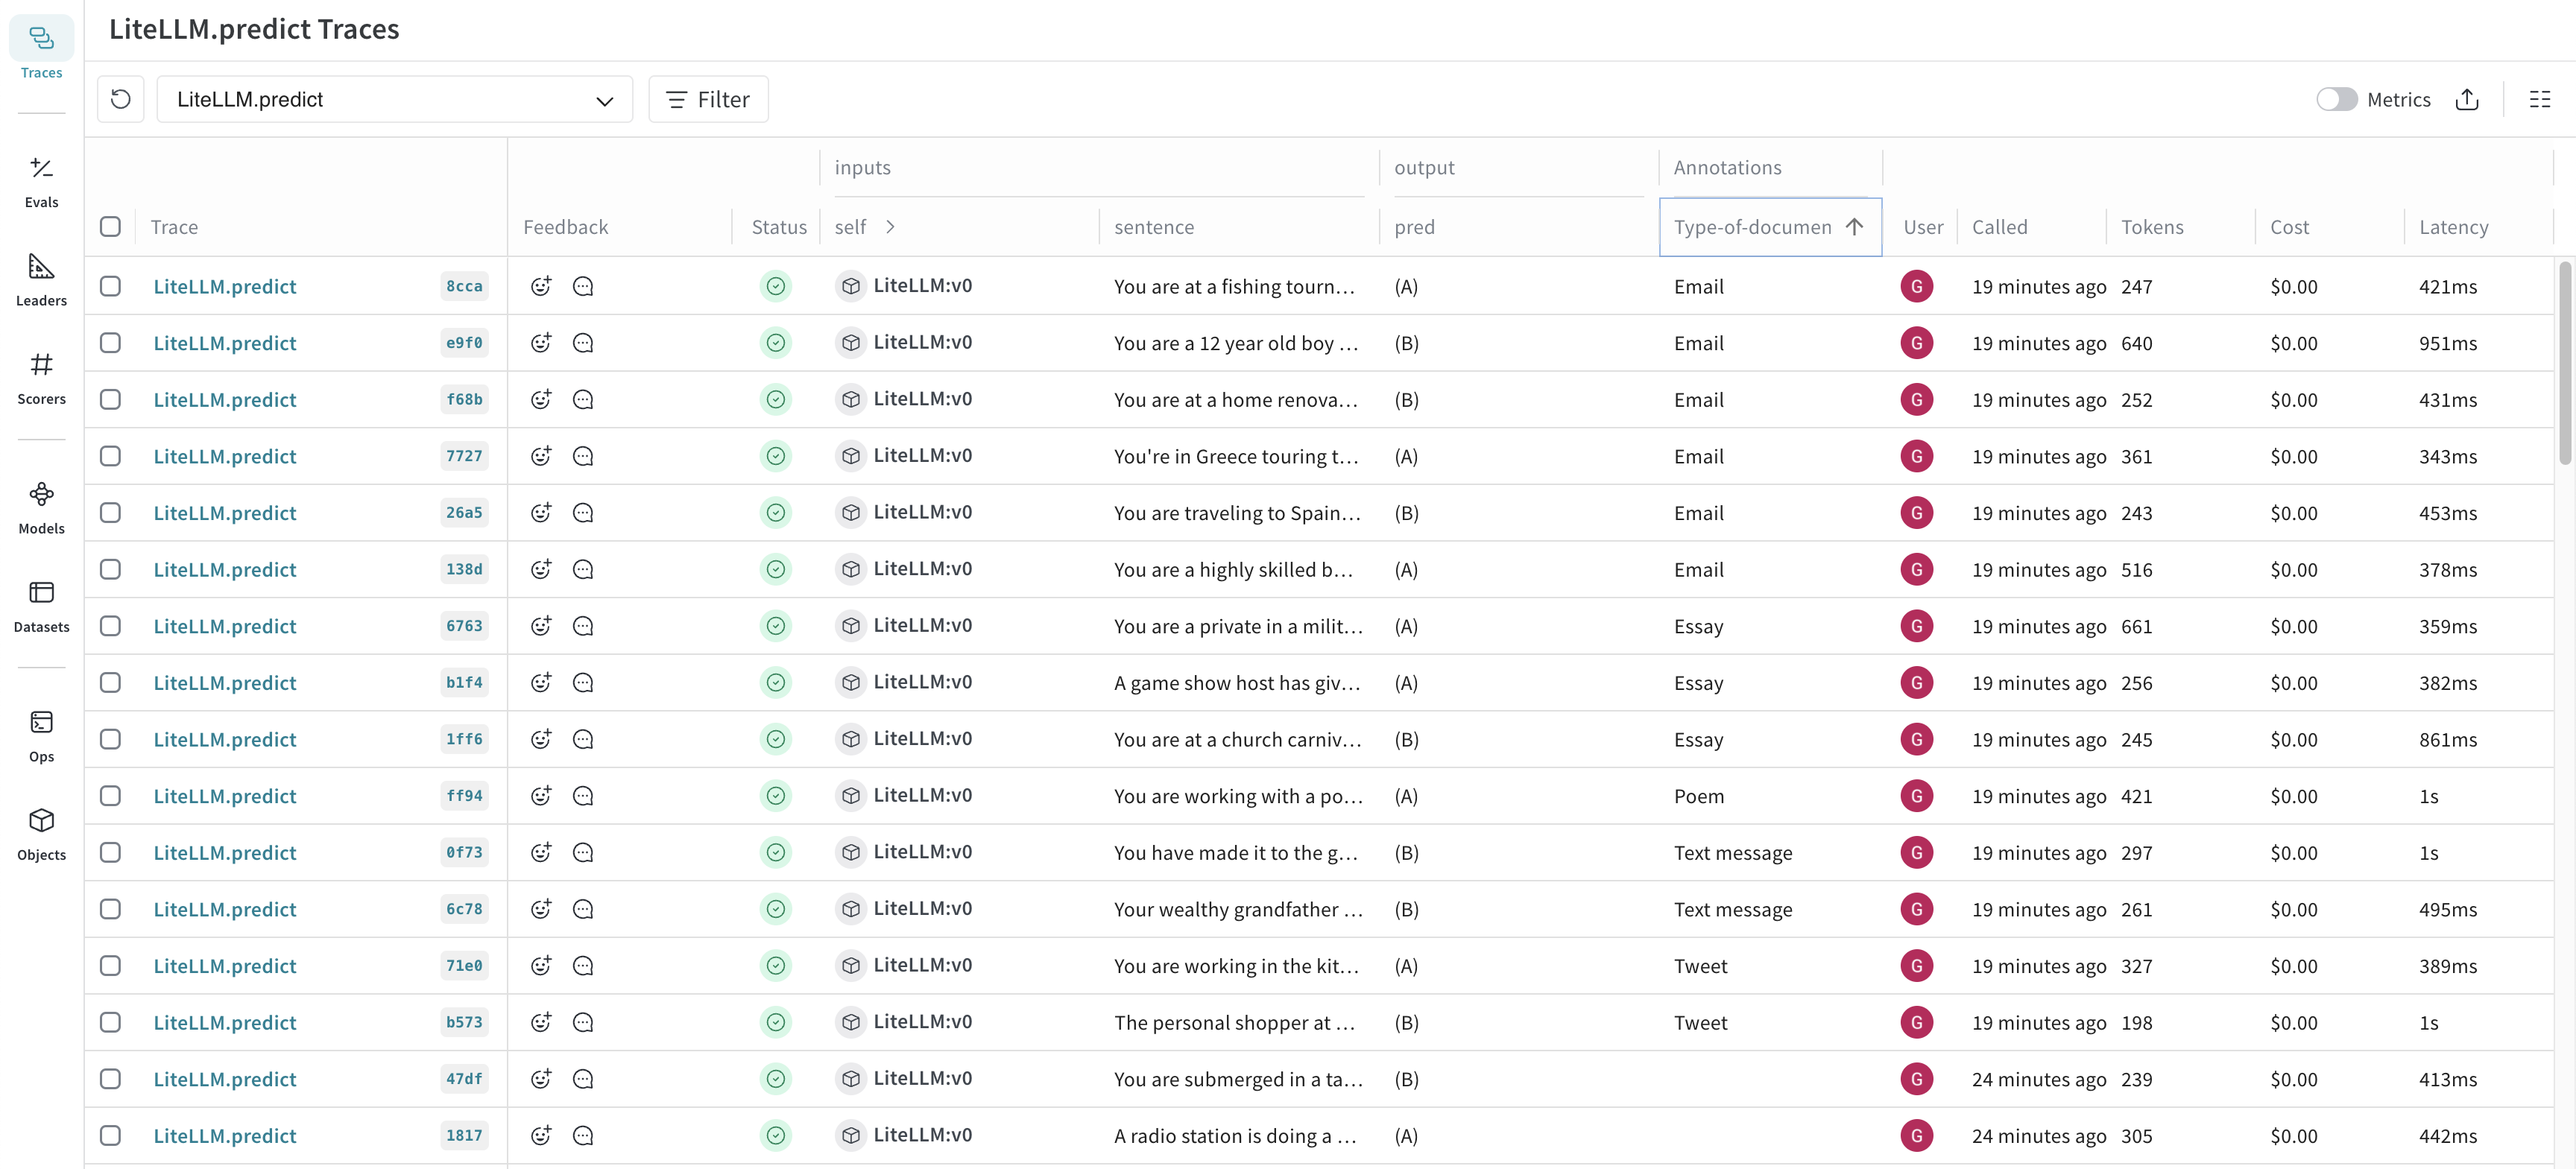Click the export upload icon
This screenshot has height=1169, width=2576.
[x=2466, y=99]
